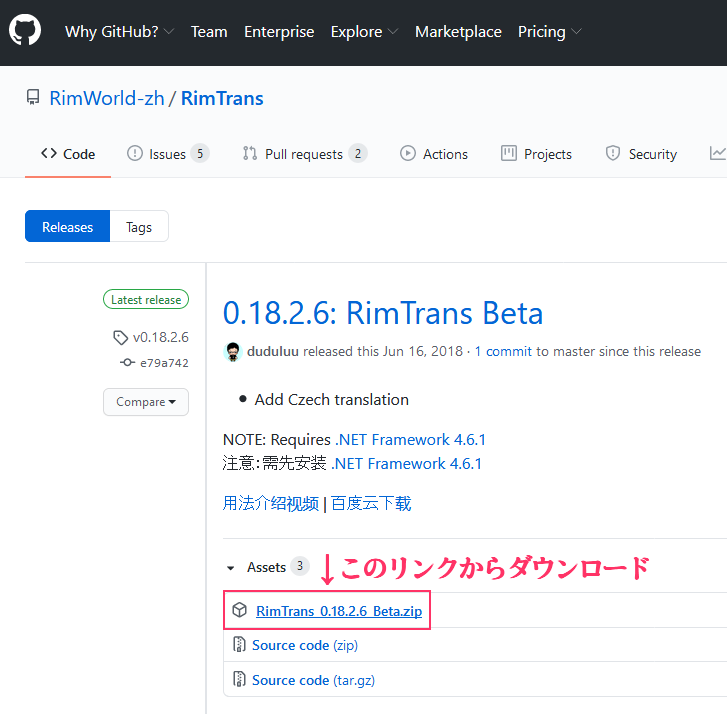Open commit e79a742
The width and height of the screenshot is (727, 714).
point(164,363)
